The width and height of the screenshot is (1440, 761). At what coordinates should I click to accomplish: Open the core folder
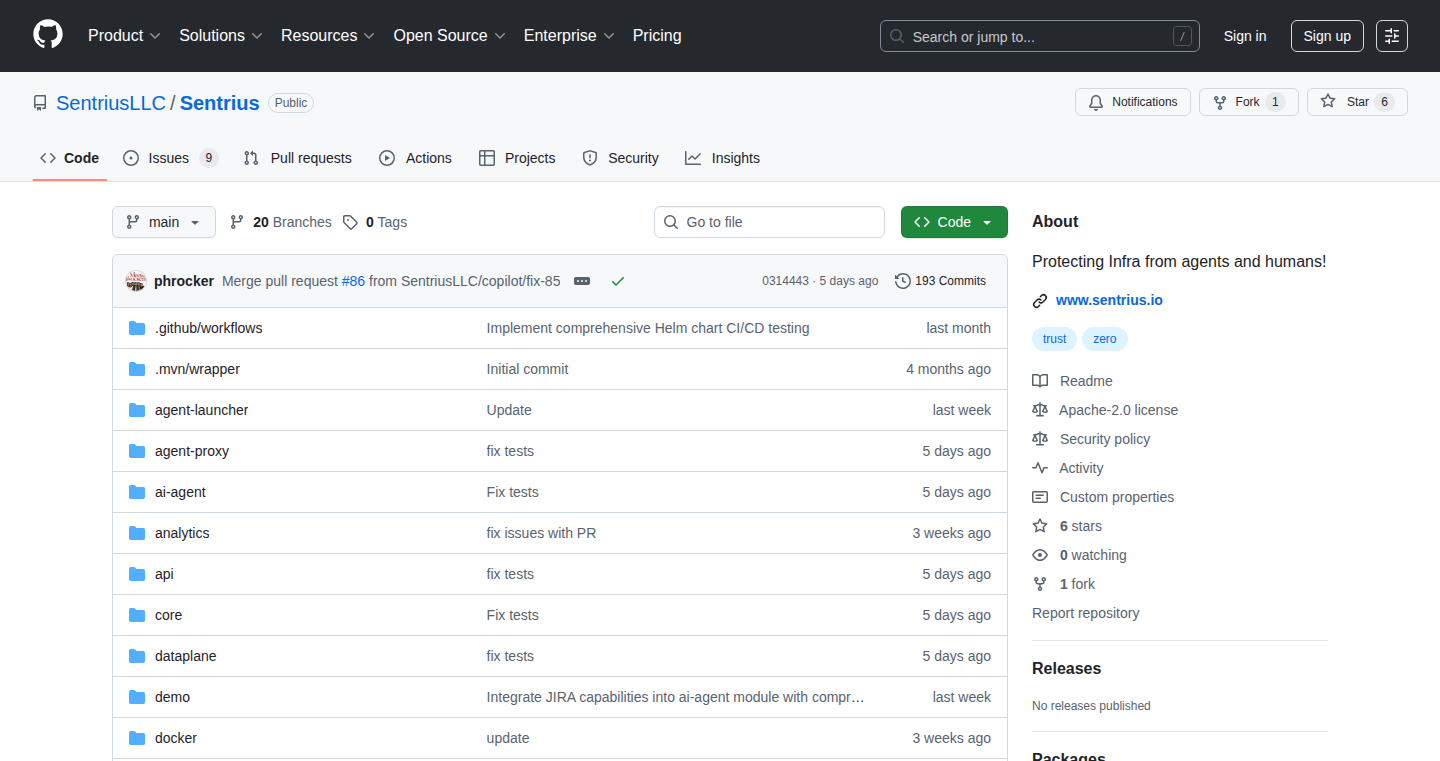(x=168, y=615)
